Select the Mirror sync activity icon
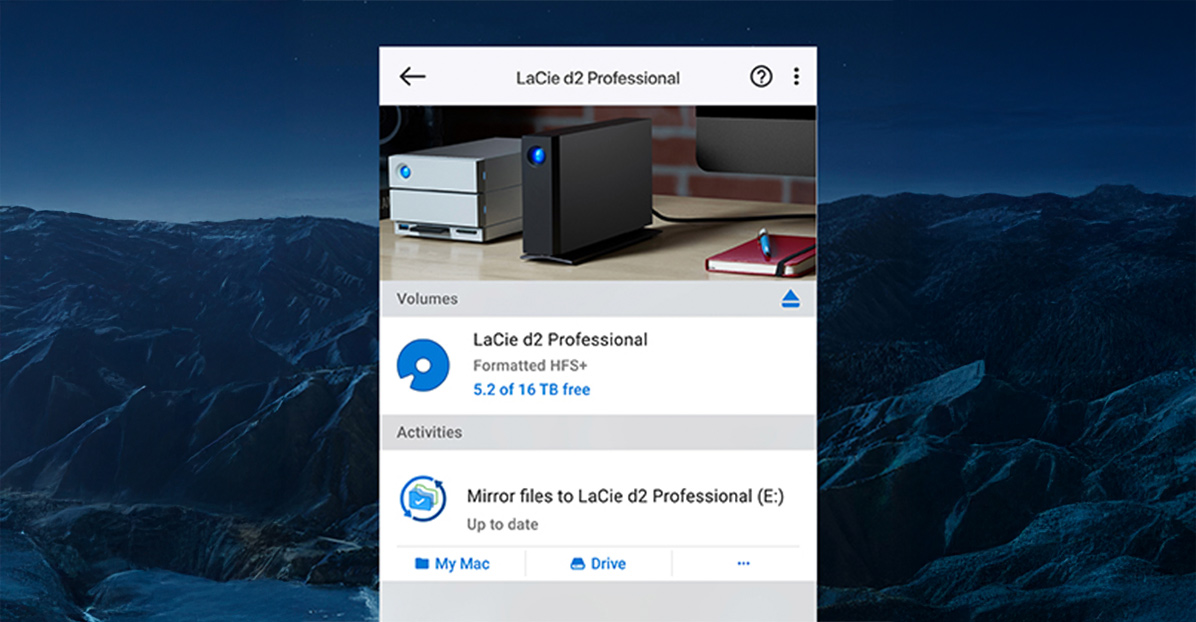The image size is (1196, 622). click(x=424, y=497)
